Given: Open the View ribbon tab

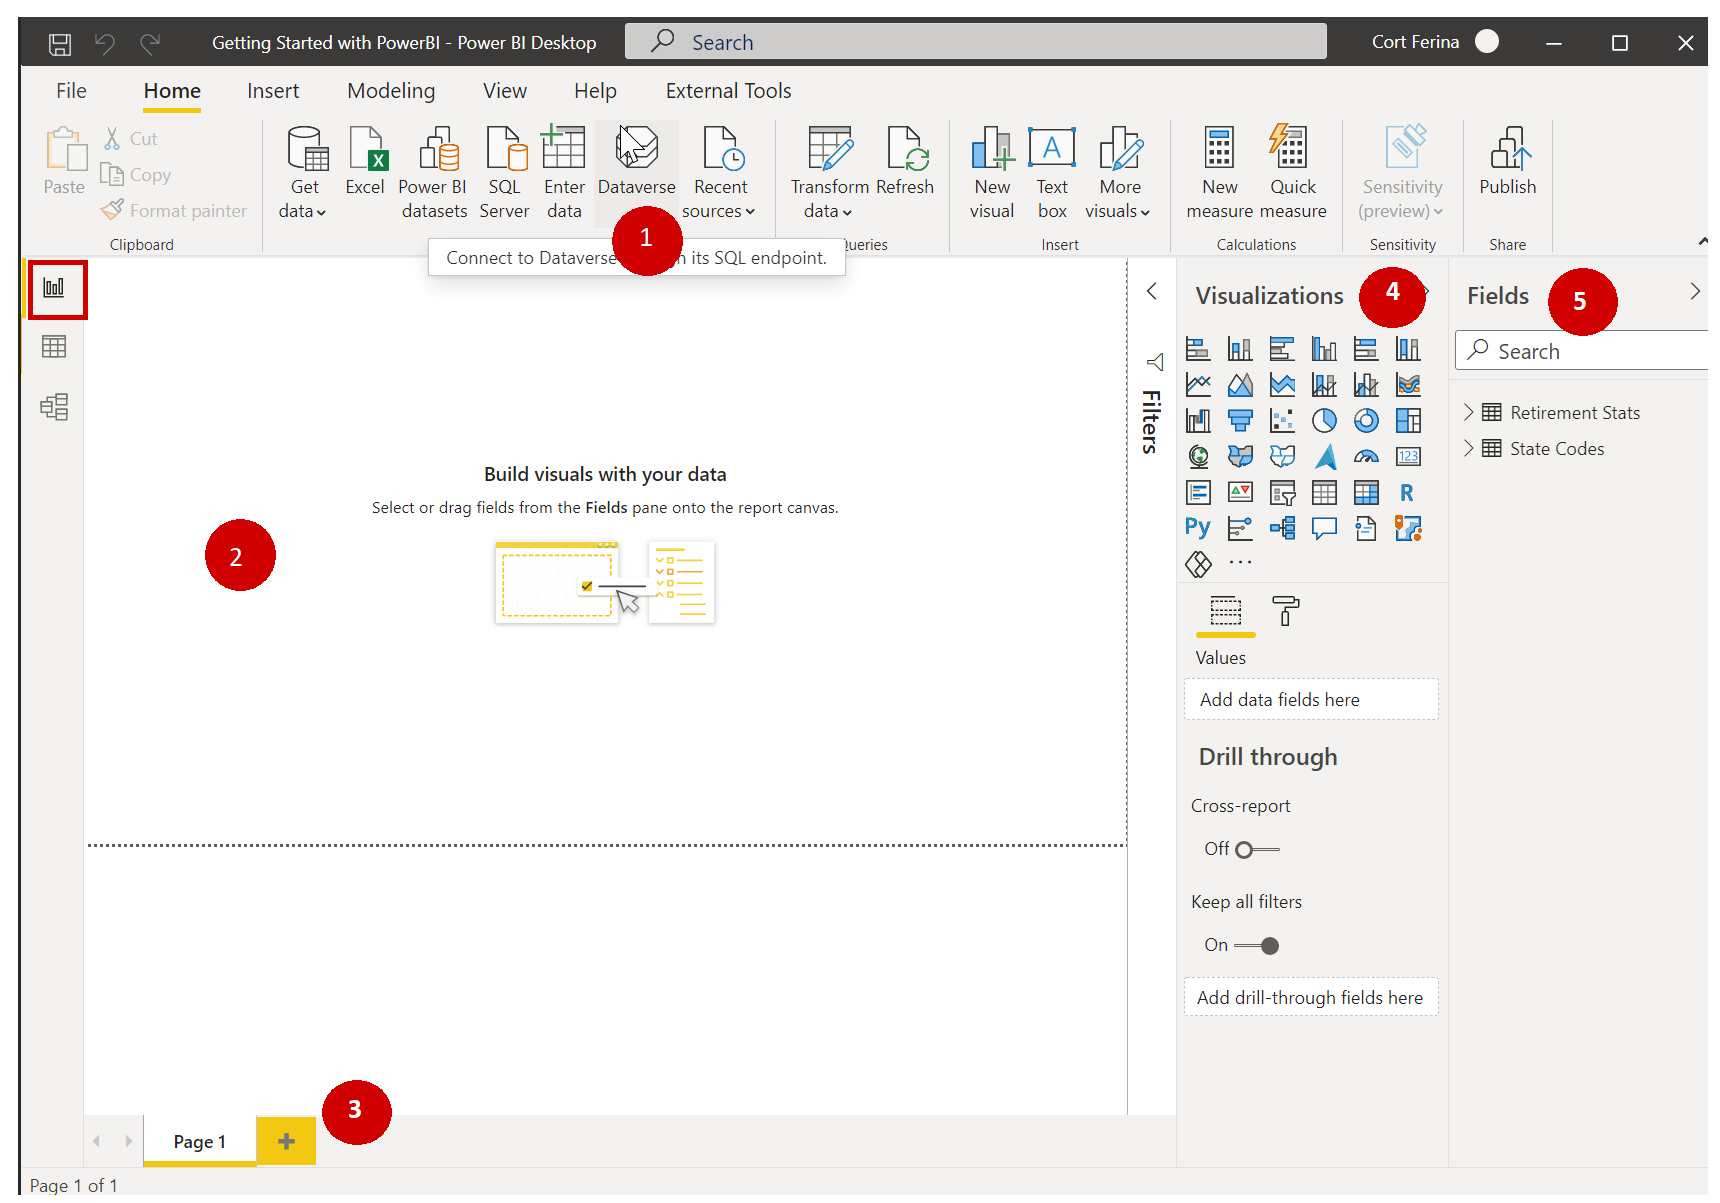Looking at the screenshot, I should pos(505,91).
